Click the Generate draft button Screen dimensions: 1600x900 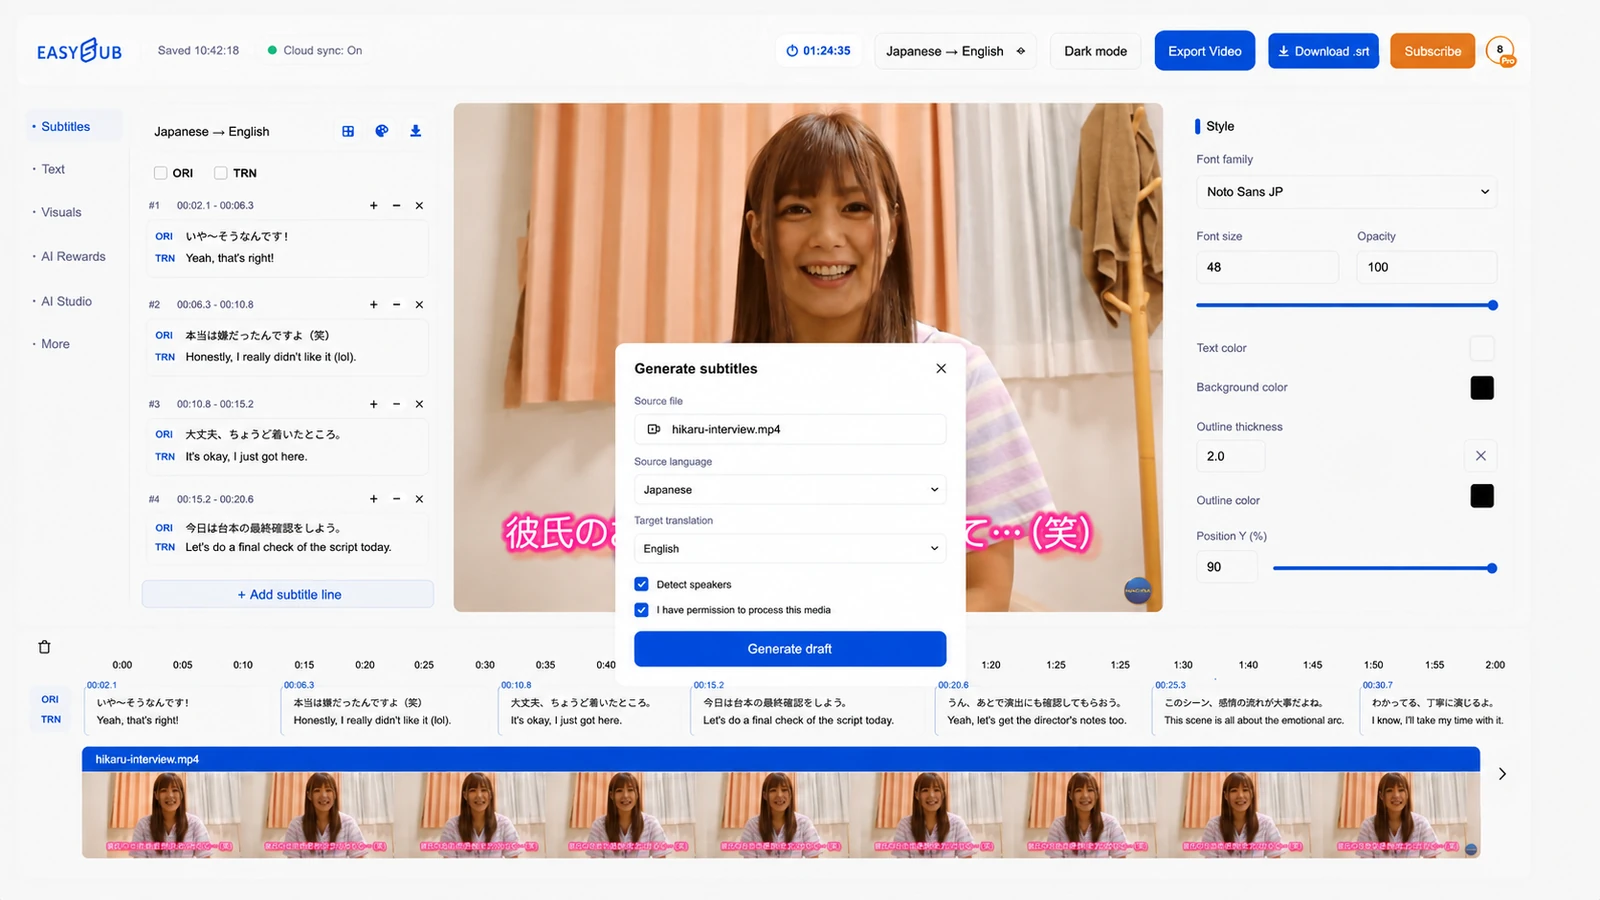click(790, 649)
